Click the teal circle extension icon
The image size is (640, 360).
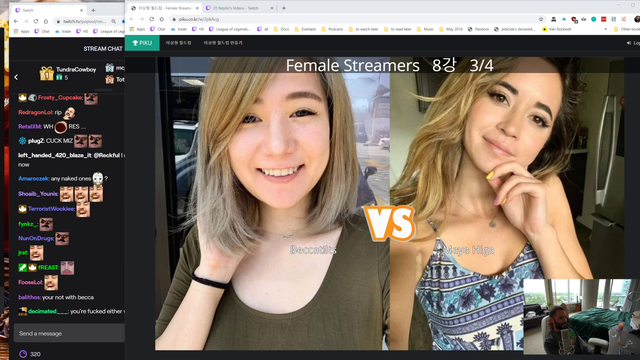[x=593, y=19]
